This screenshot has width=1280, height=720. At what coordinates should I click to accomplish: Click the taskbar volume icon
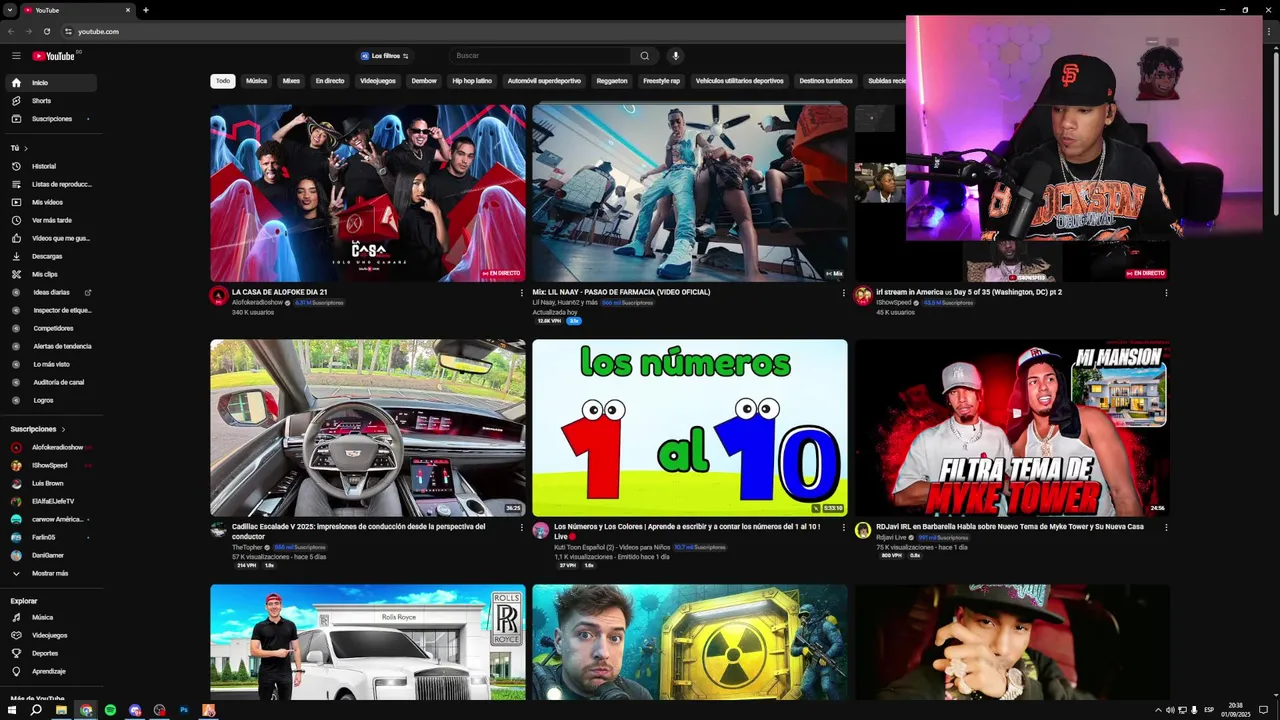tap(1170, 710)
